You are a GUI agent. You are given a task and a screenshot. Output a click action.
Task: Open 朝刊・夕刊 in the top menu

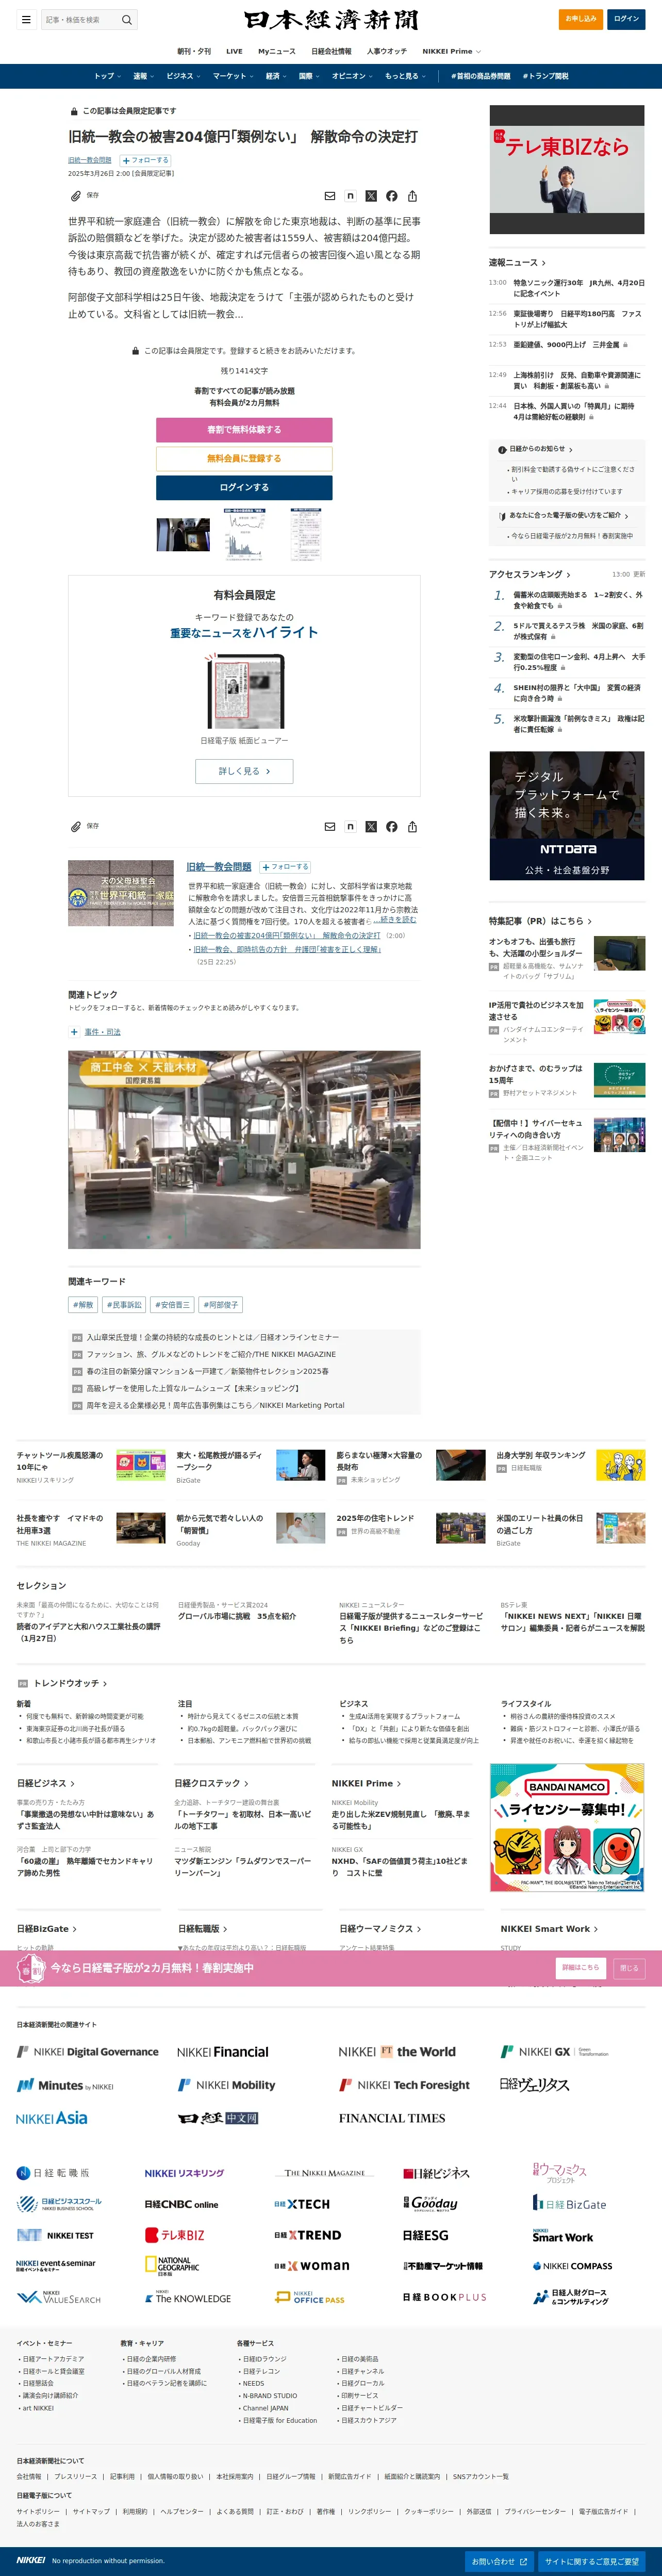pos(194,51)
